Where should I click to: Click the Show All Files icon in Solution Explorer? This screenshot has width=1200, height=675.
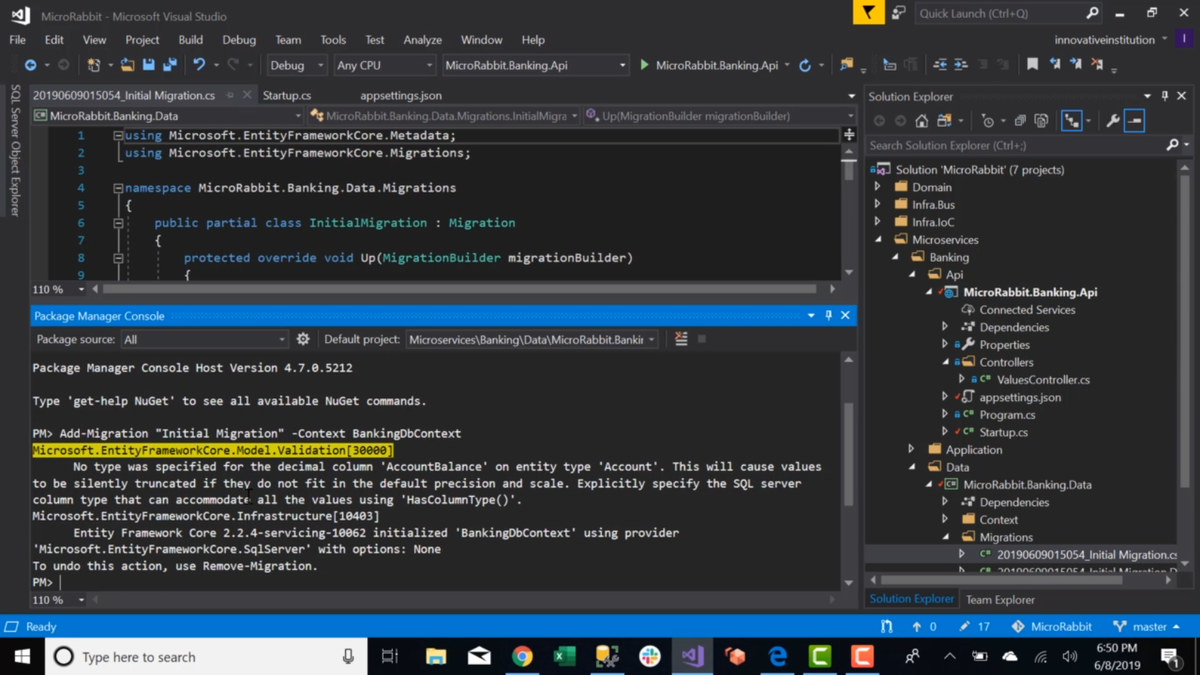(x=1041, y=121)
